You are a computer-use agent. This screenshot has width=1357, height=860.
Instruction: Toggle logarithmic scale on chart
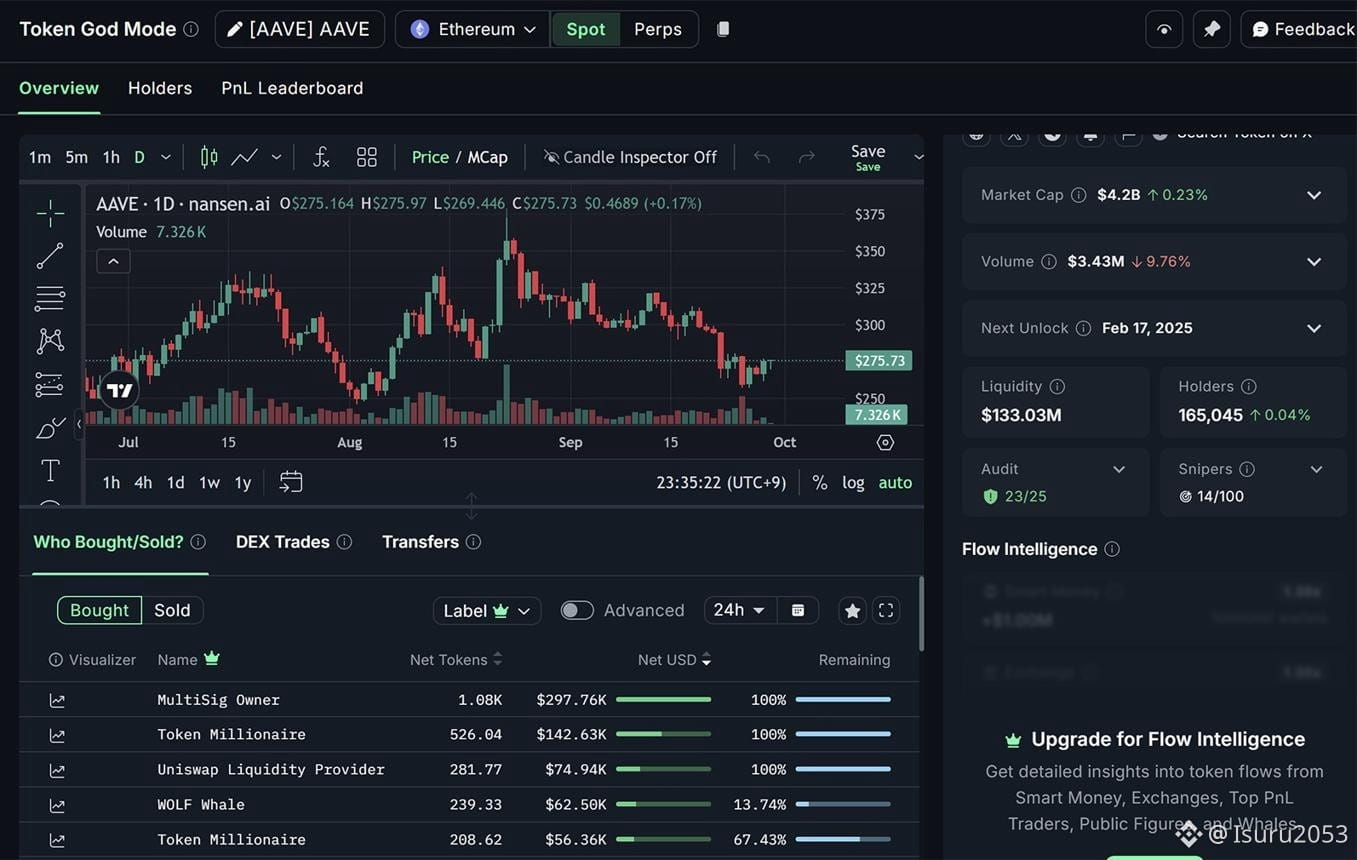853,482
